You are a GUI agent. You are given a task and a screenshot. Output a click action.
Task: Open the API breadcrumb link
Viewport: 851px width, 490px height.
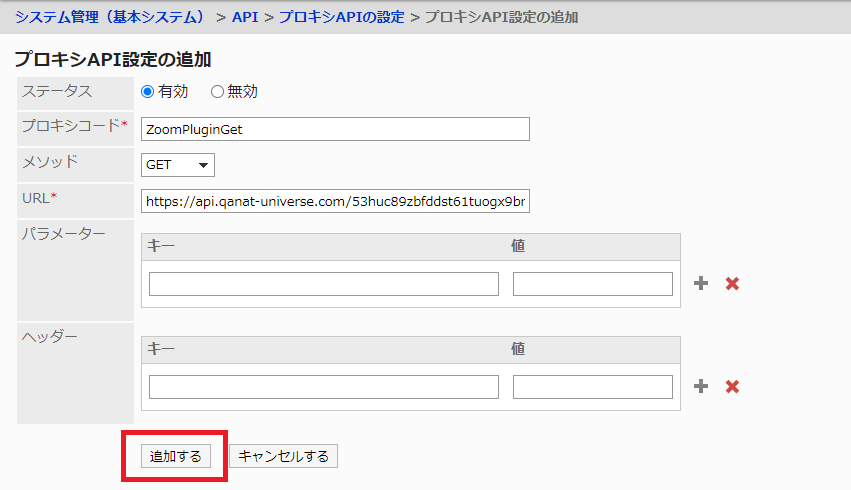click(245, 17)
